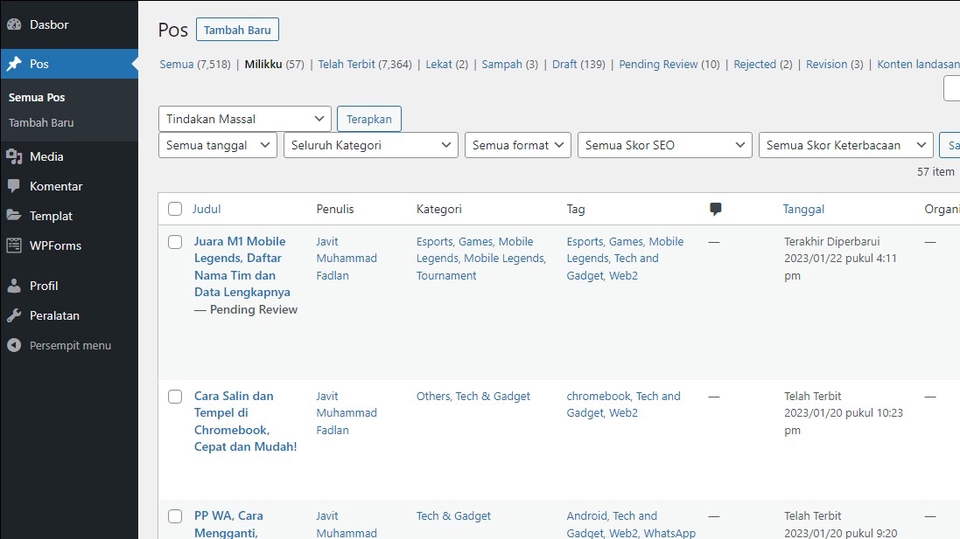The image size is (960, 539).
Task: Open the Semua Skor SEO dropdown
Action: pyautogui.click(x=664, y=145)
